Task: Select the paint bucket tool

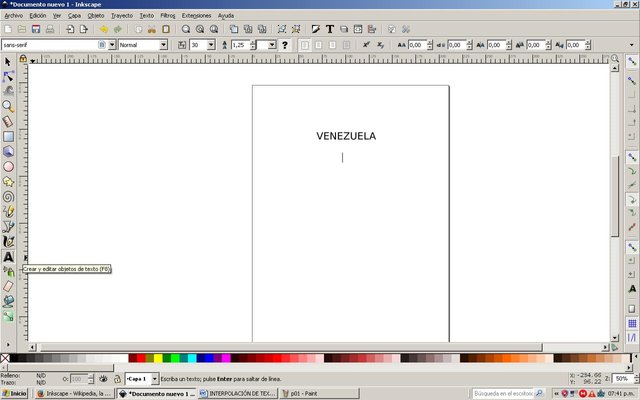Action: click(8, 301)
